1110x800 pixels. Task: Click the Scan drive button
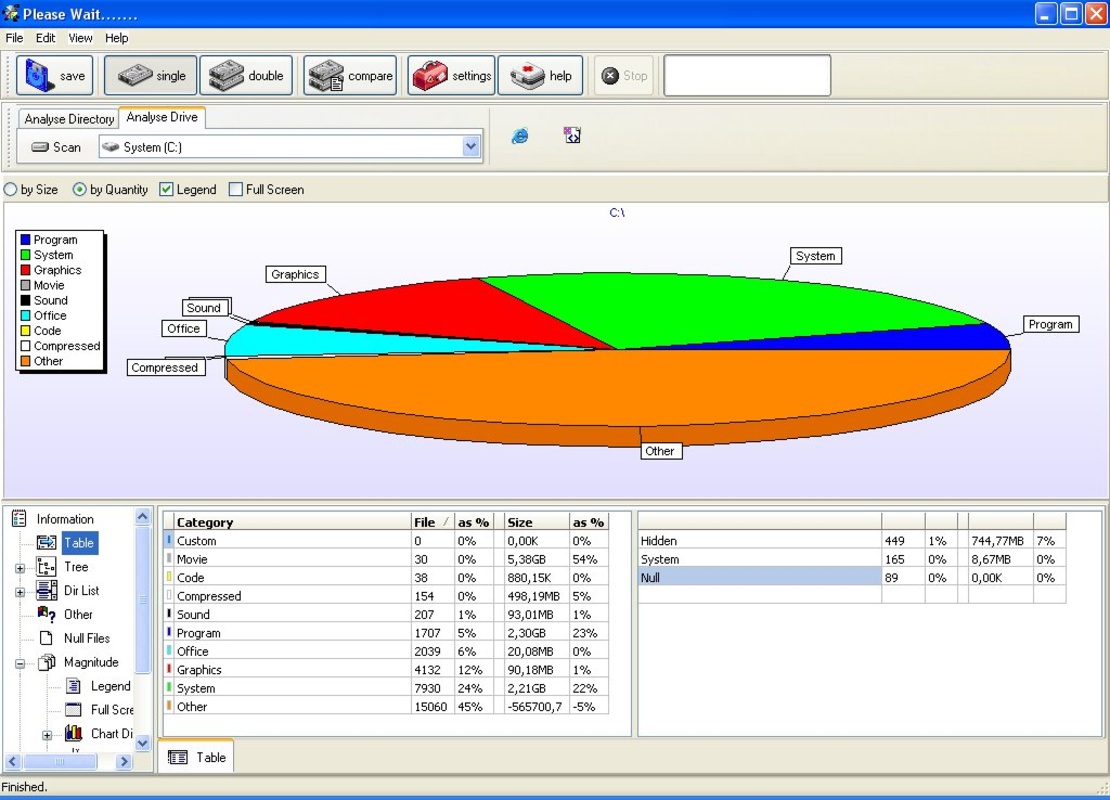coord(57,147)
